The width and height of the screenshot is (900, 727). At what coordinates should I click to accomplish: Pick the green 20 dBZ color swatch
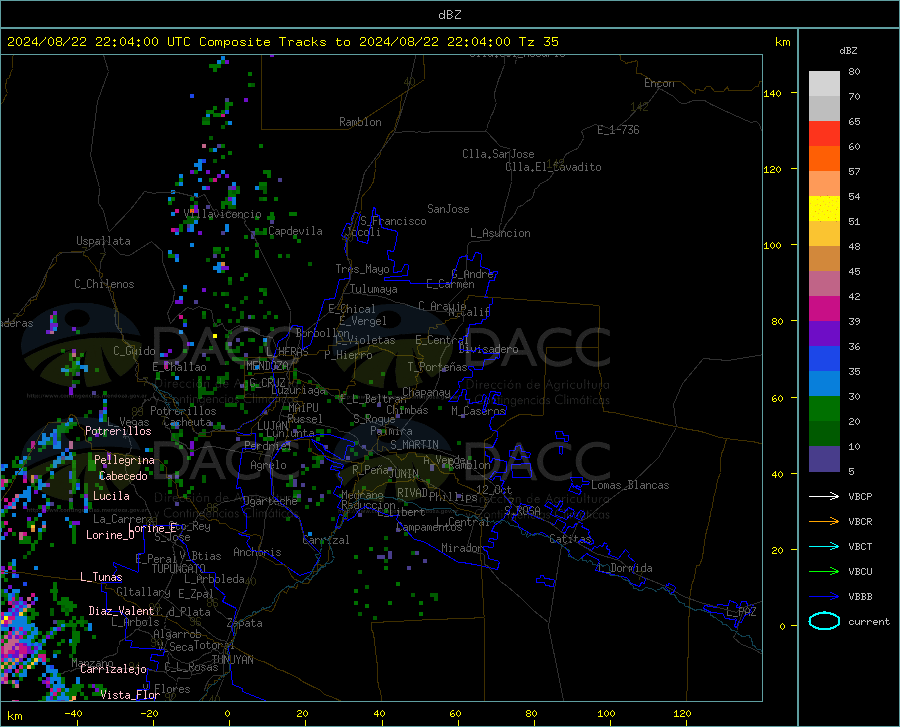click(824, 409)
